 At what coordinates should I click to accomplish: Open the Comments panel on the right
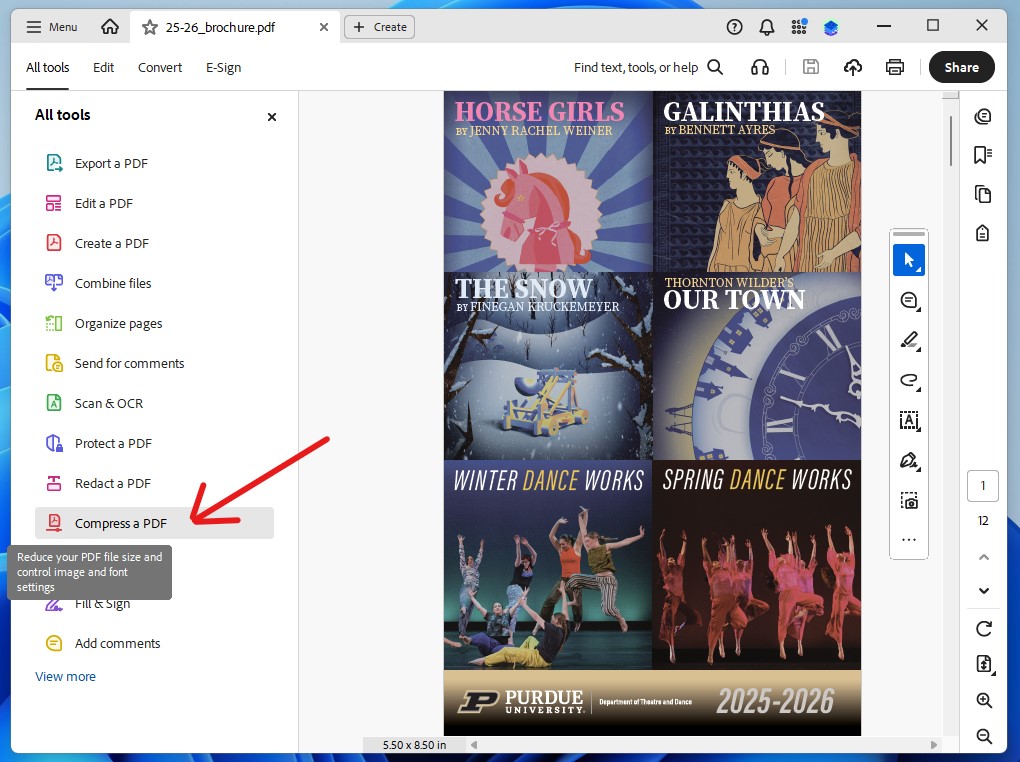point(983,116)
